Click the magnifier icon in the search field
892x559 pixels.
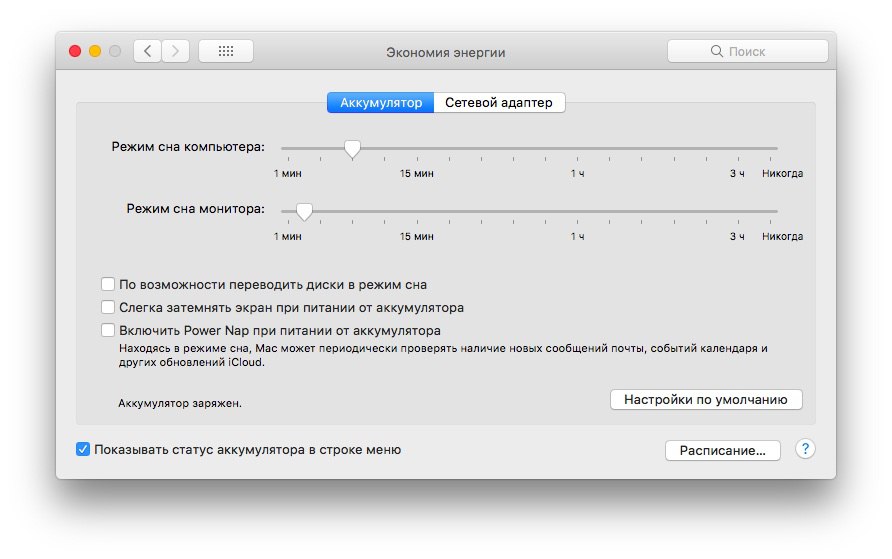(716, 51)
